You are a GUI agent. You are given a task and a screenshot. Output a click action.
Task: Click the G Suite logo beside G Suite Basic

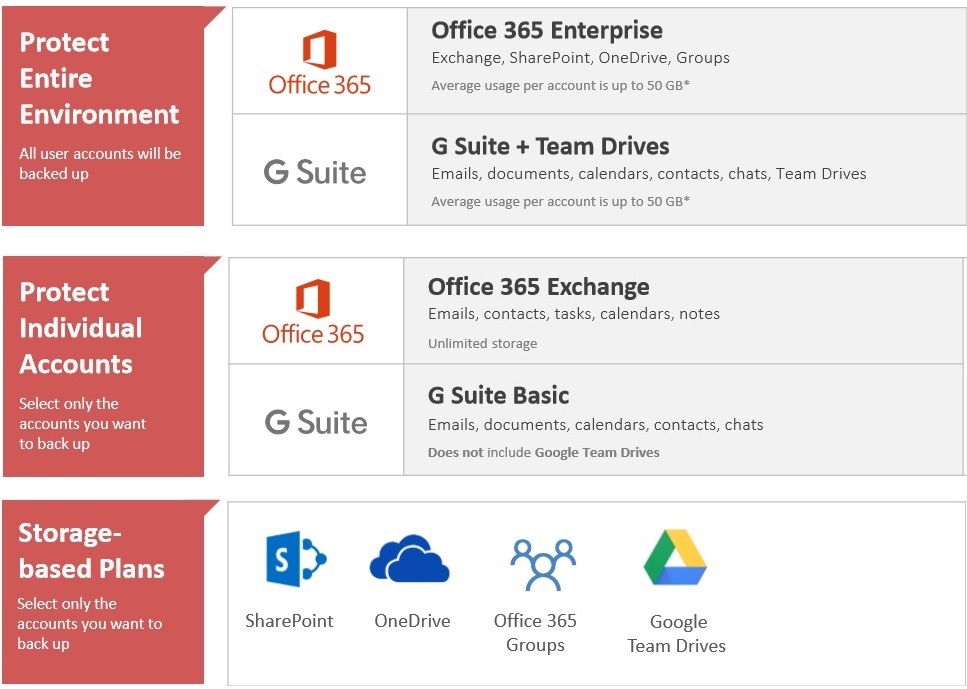click(316, 423)
